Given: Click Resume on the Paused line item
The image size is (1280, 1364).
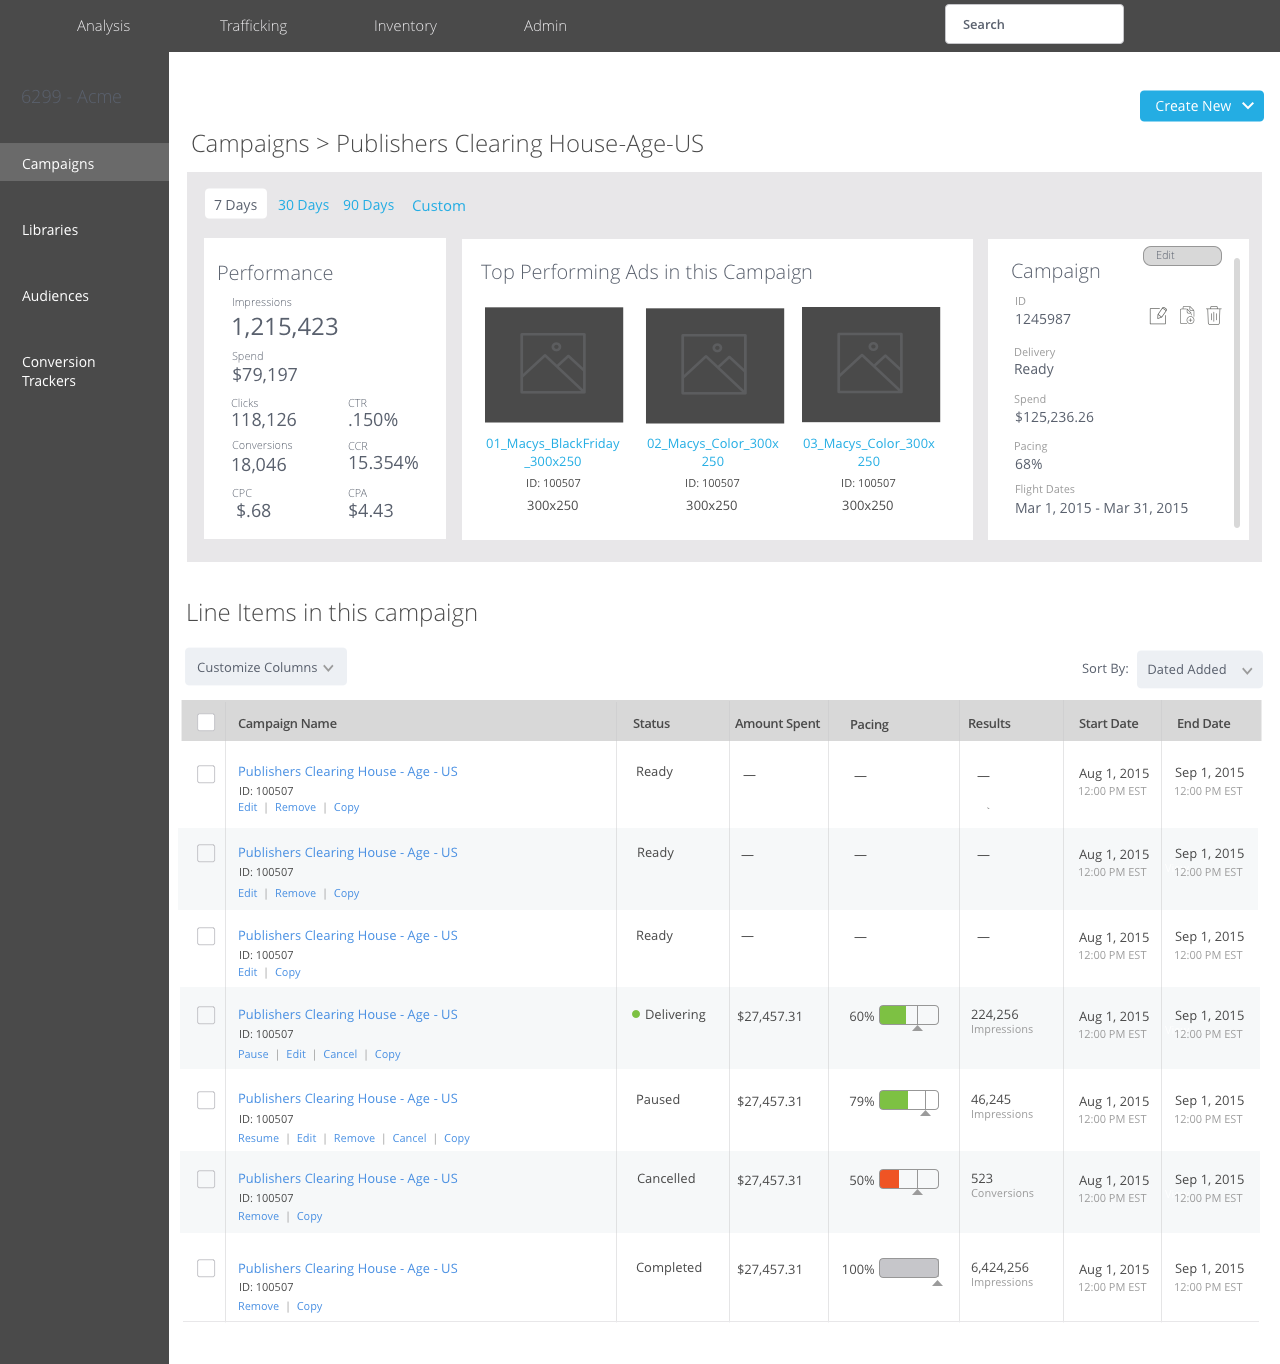Looking at the screenshot, I should (x=258, y=1138).
